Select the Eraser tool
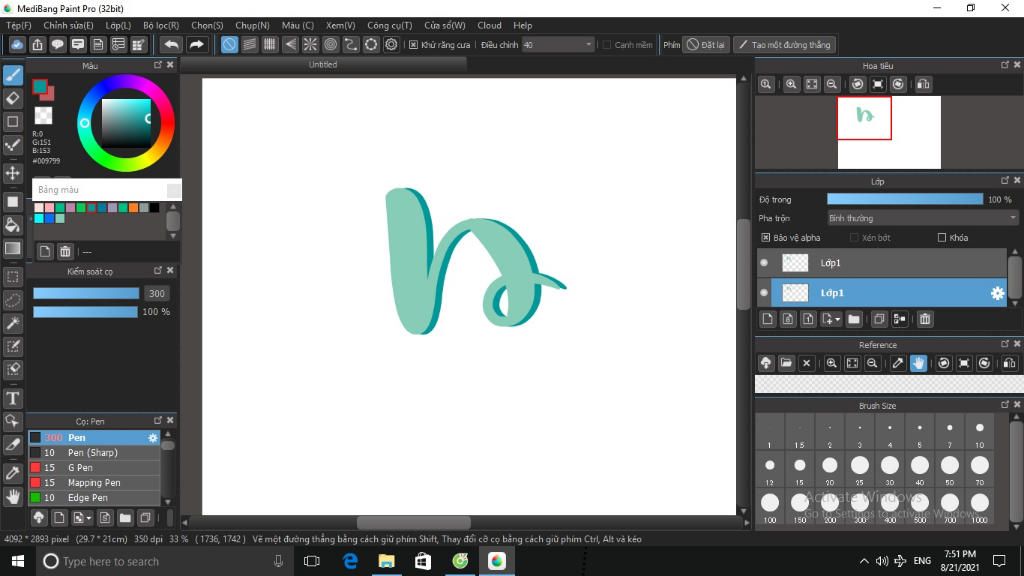The image size is (1024, 576). point(12,99)
